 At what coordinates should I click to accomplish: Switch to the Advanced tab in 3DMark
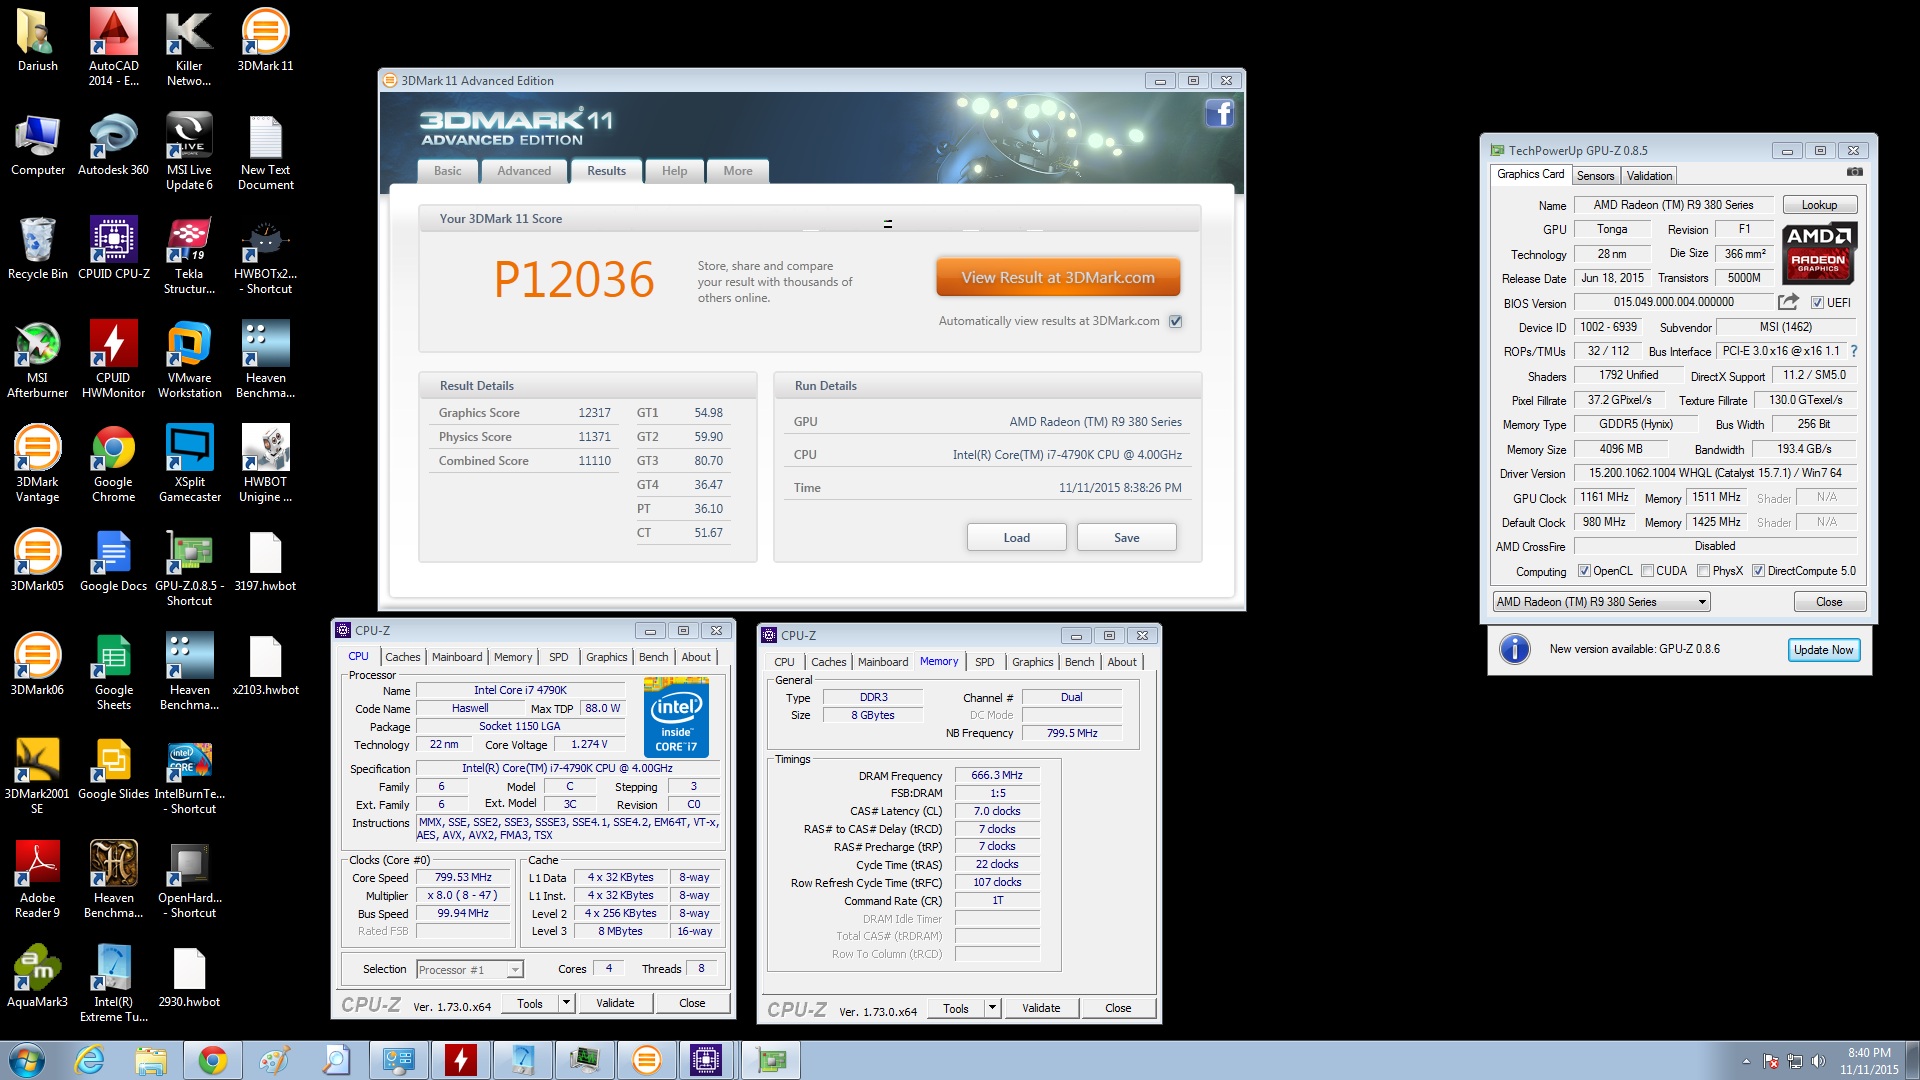[x=524, y=171]
